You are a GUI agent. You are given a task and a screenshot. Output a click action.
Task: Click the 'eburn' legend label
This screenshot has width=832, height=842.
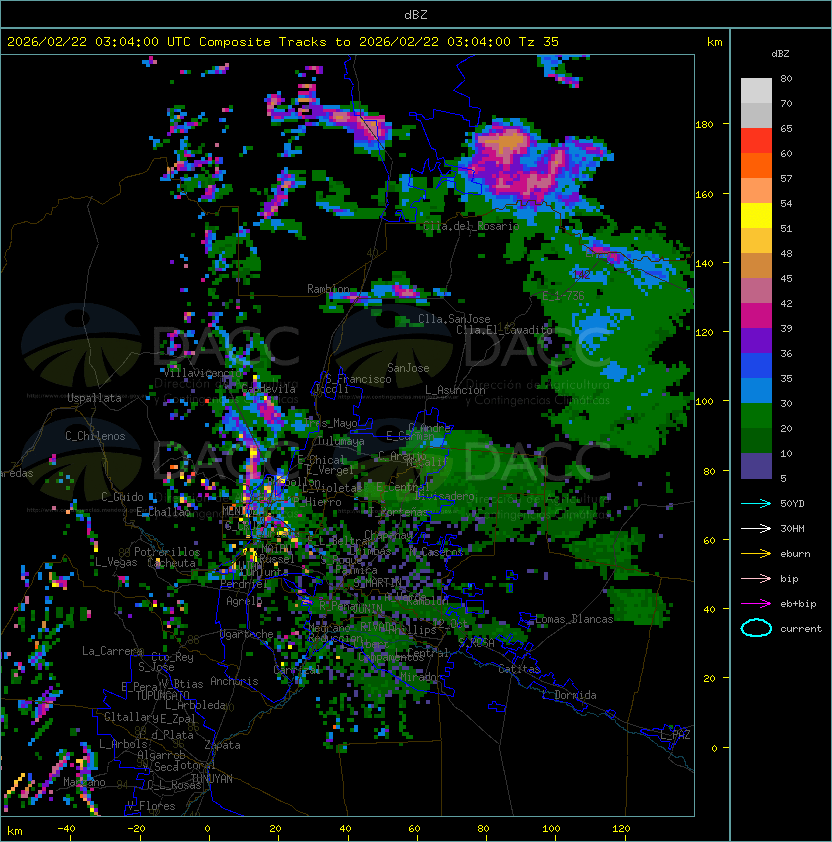click(x=795, y=554)
